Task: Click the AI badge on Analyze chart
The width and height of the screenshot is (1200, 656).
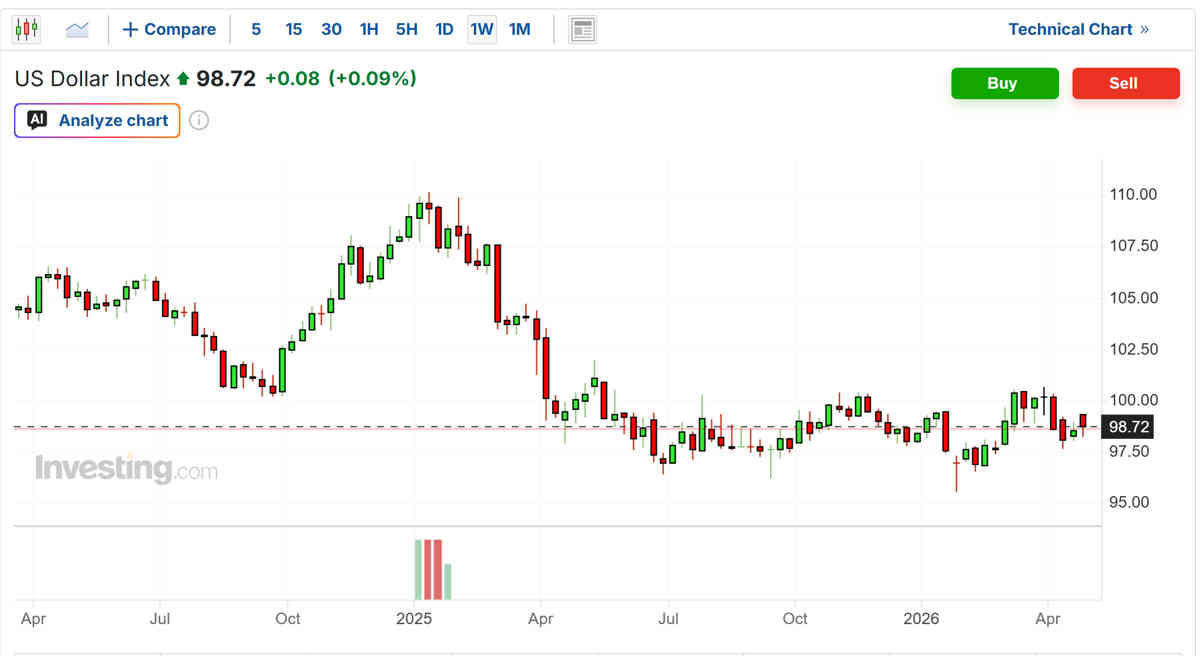Action: [x=37, y=121]
